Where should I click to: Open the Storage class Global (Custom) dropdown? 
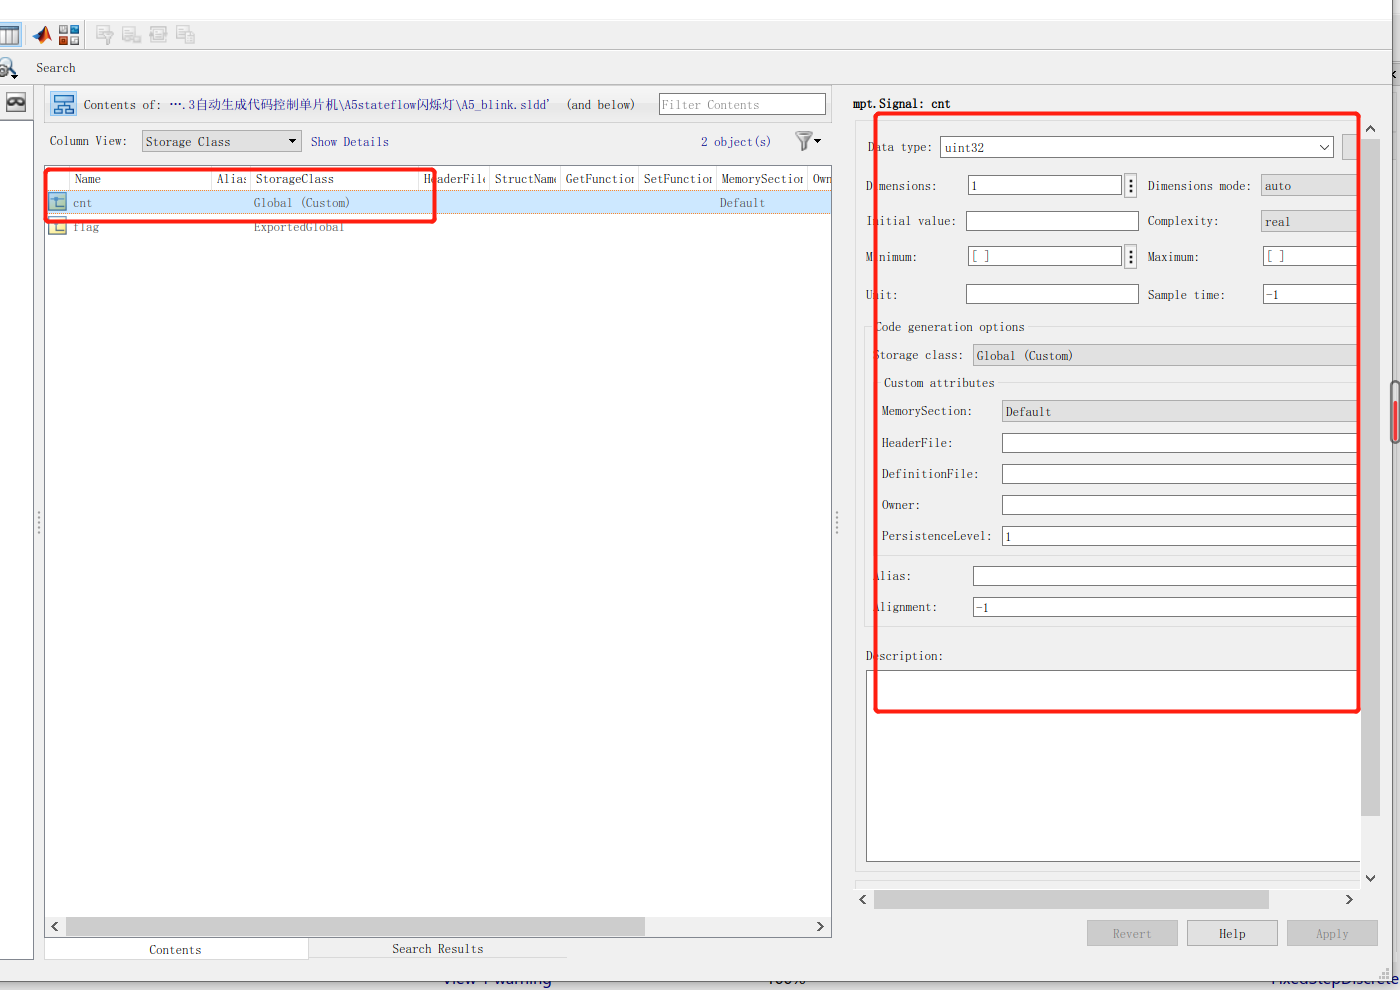(1164, 356)
